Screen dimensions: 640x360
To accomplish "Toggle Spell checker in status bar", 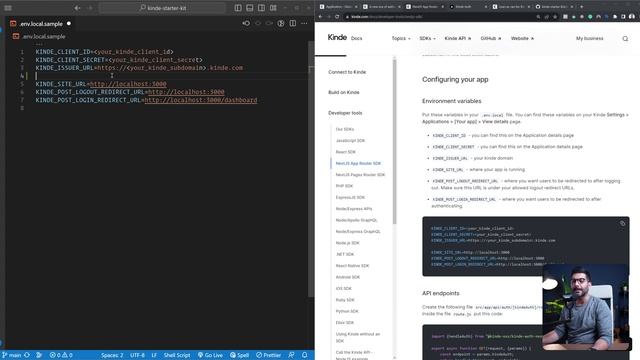I will click(x=239, y=355).
